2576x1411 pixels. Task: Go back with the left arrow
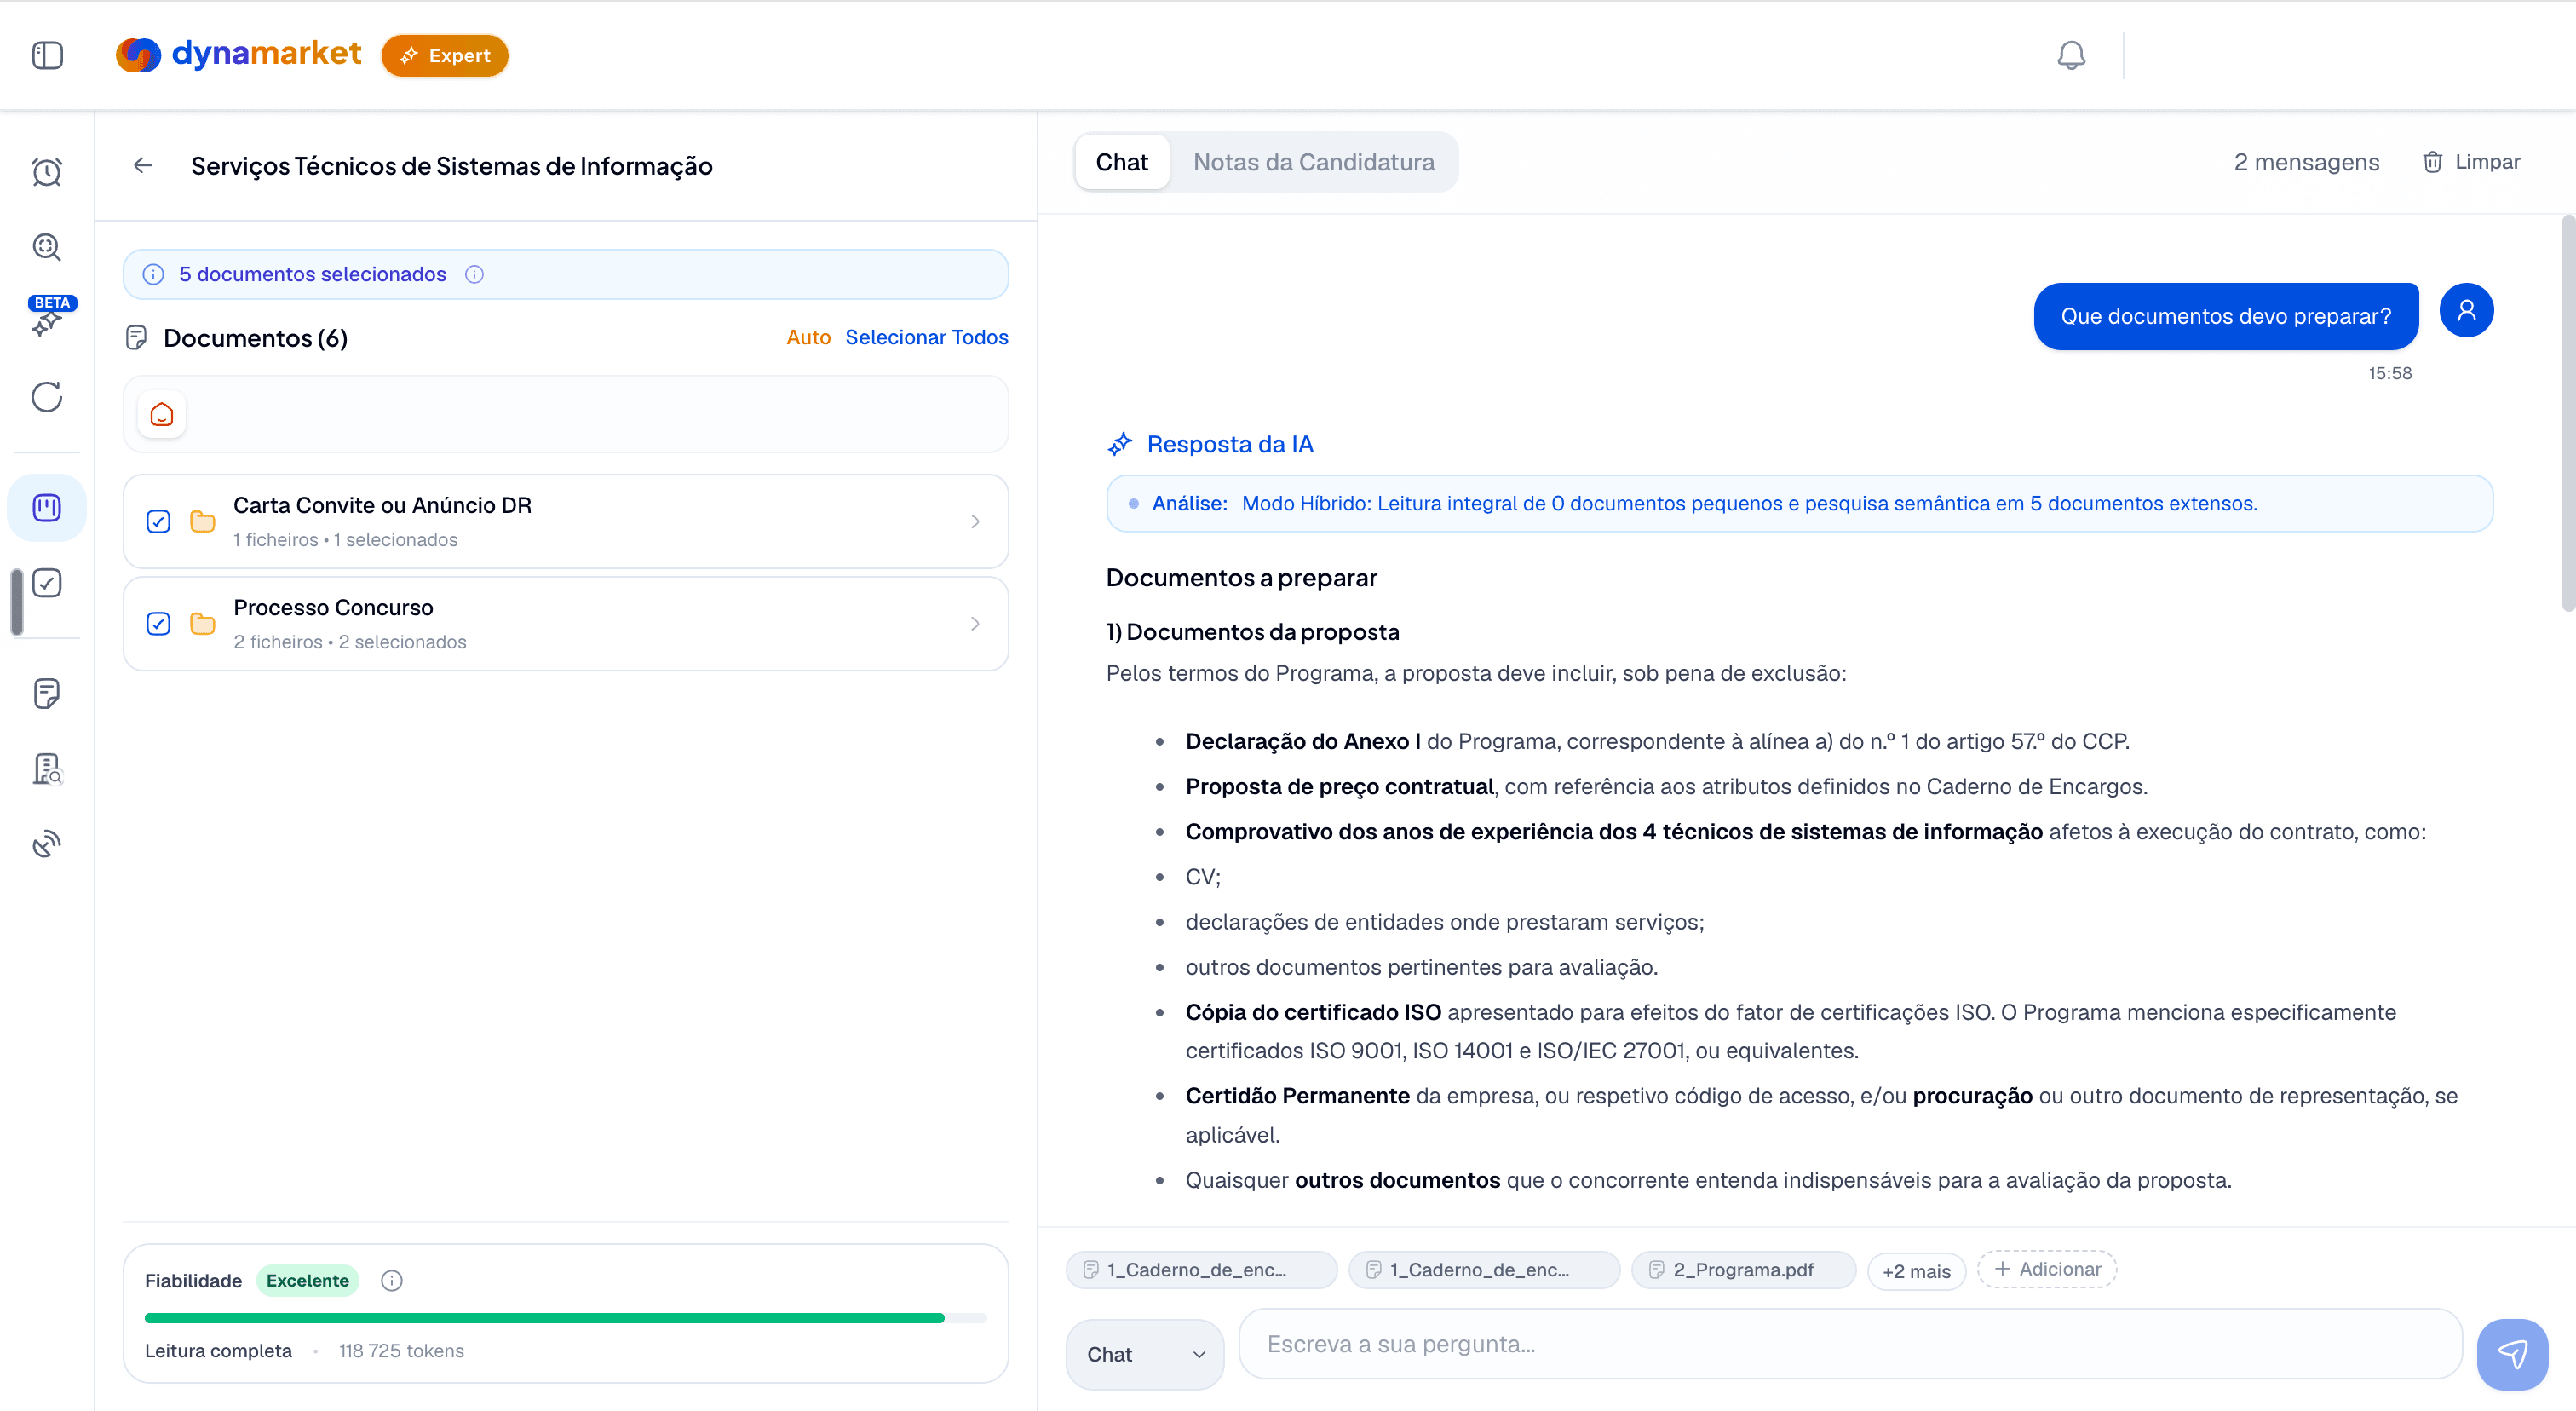[143, 165]
